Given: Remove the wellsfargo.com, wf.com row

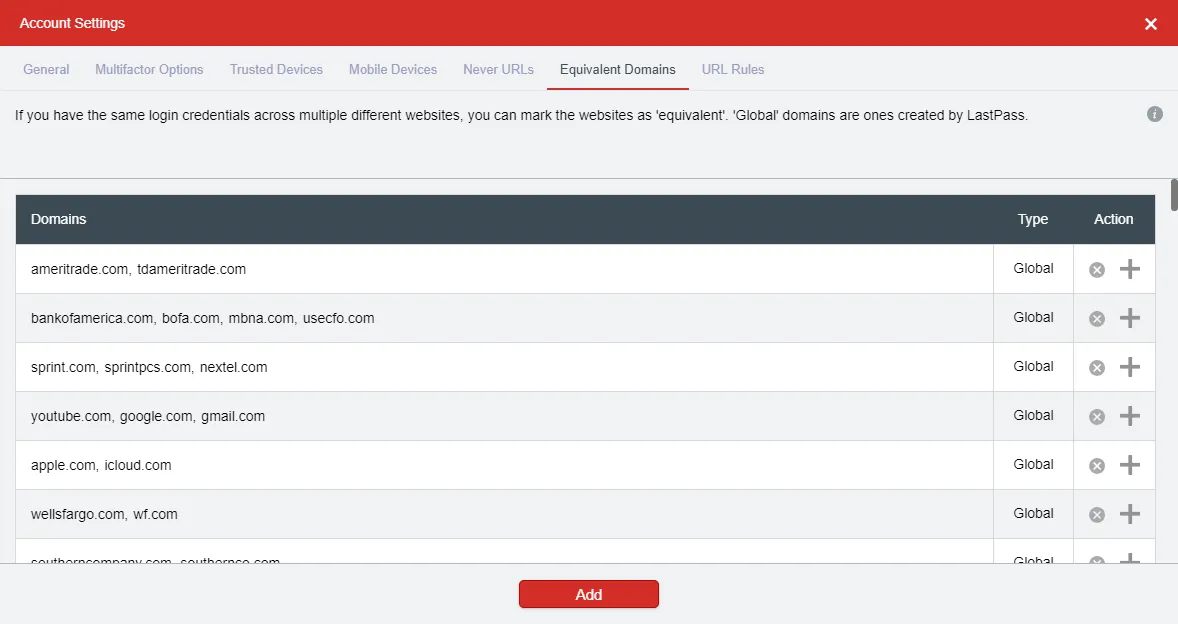Looking at the screenshot, I should [1097, 514].
